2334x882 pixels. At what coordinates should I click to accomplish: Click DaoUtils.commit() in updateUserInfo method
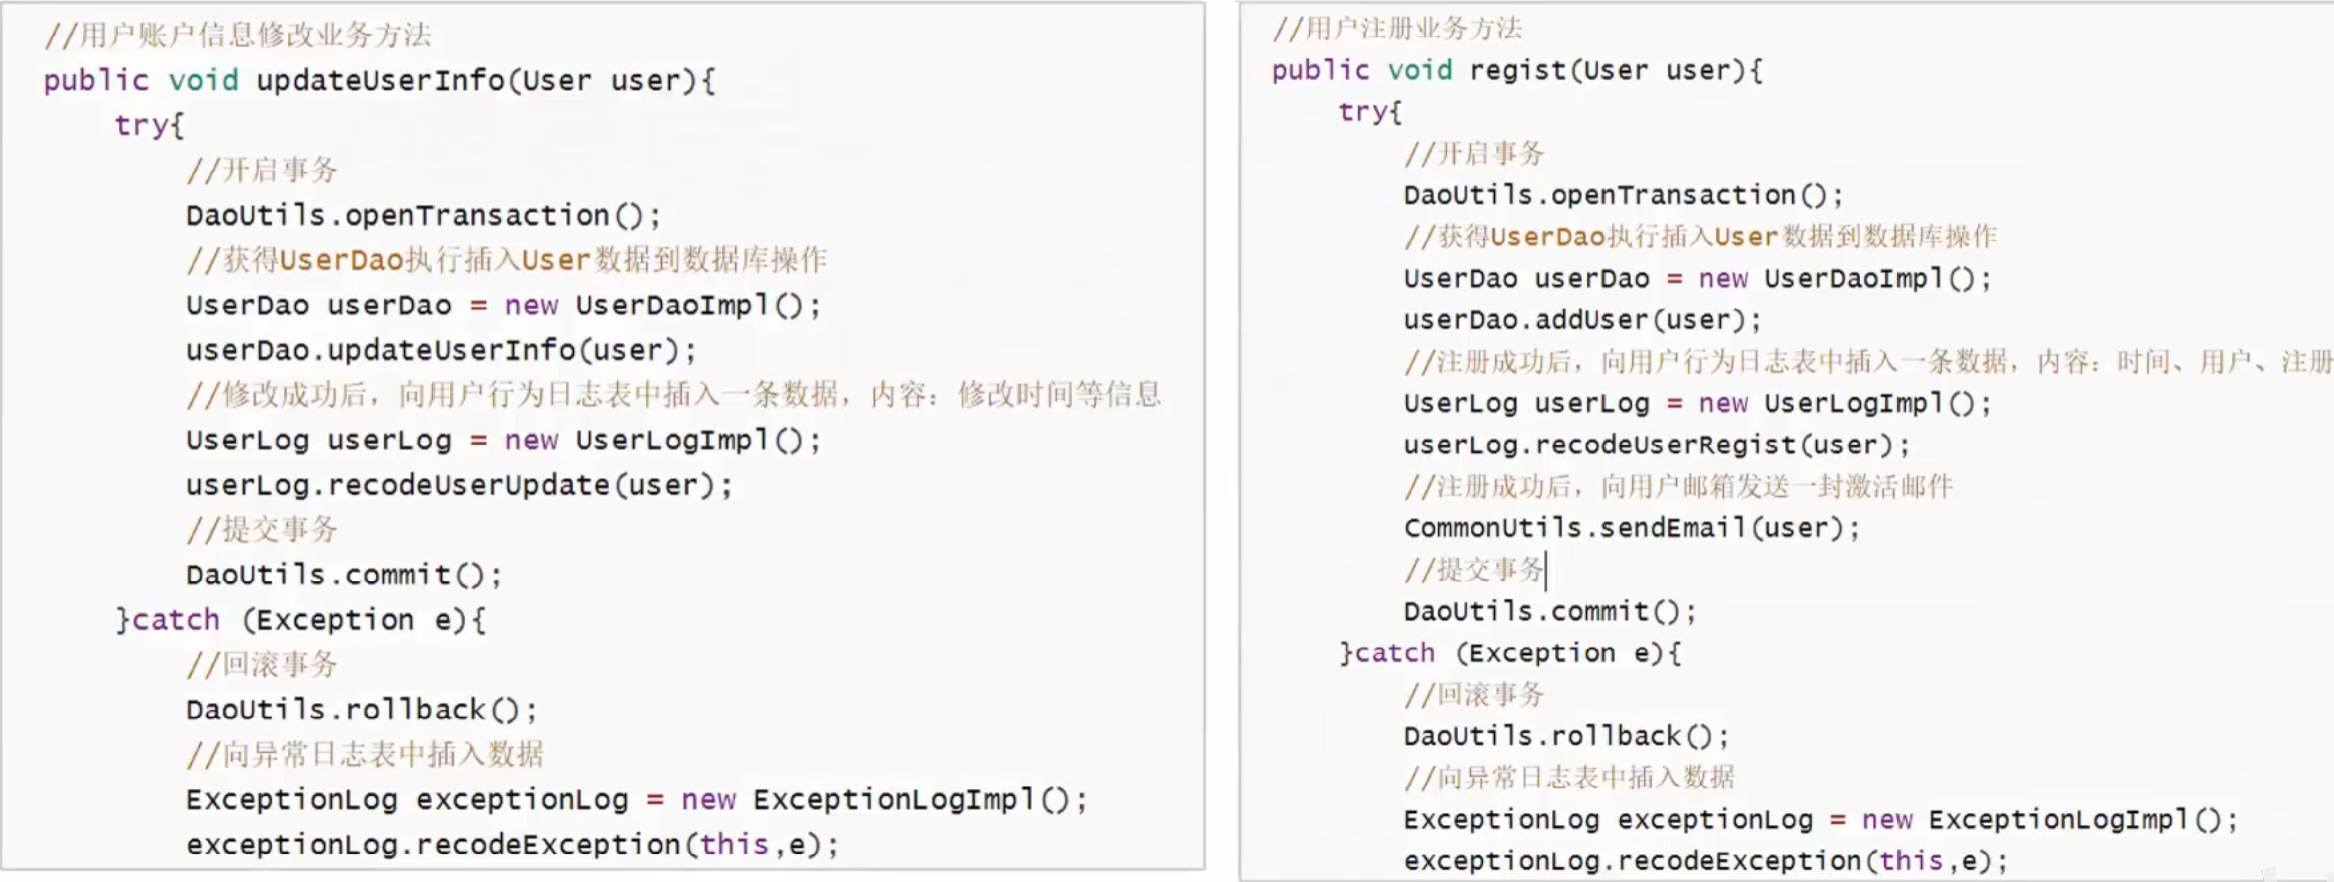coord(343,575)
